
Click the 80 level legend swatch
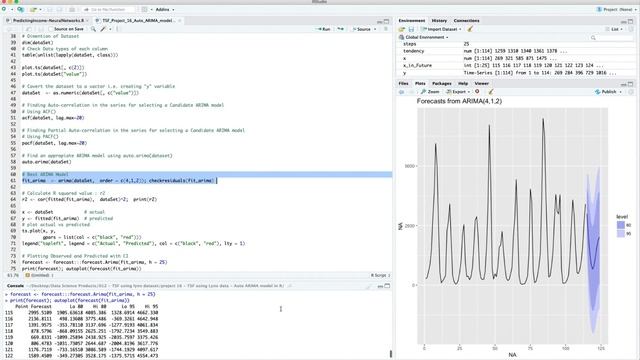pos(621,225)
